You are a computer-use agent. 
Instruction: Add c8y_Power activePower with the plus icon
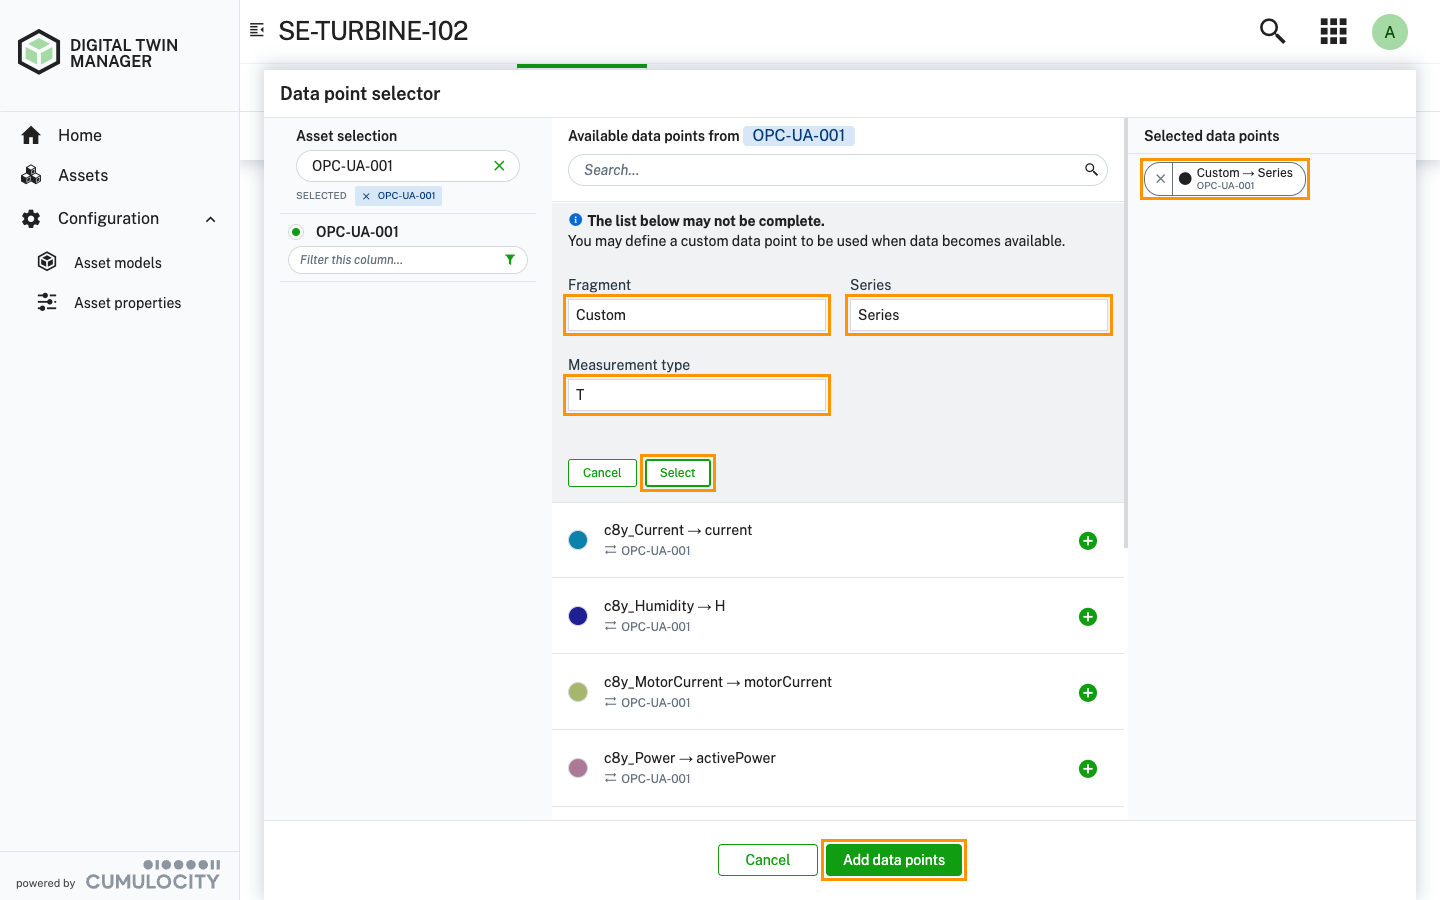point(1087,768)
